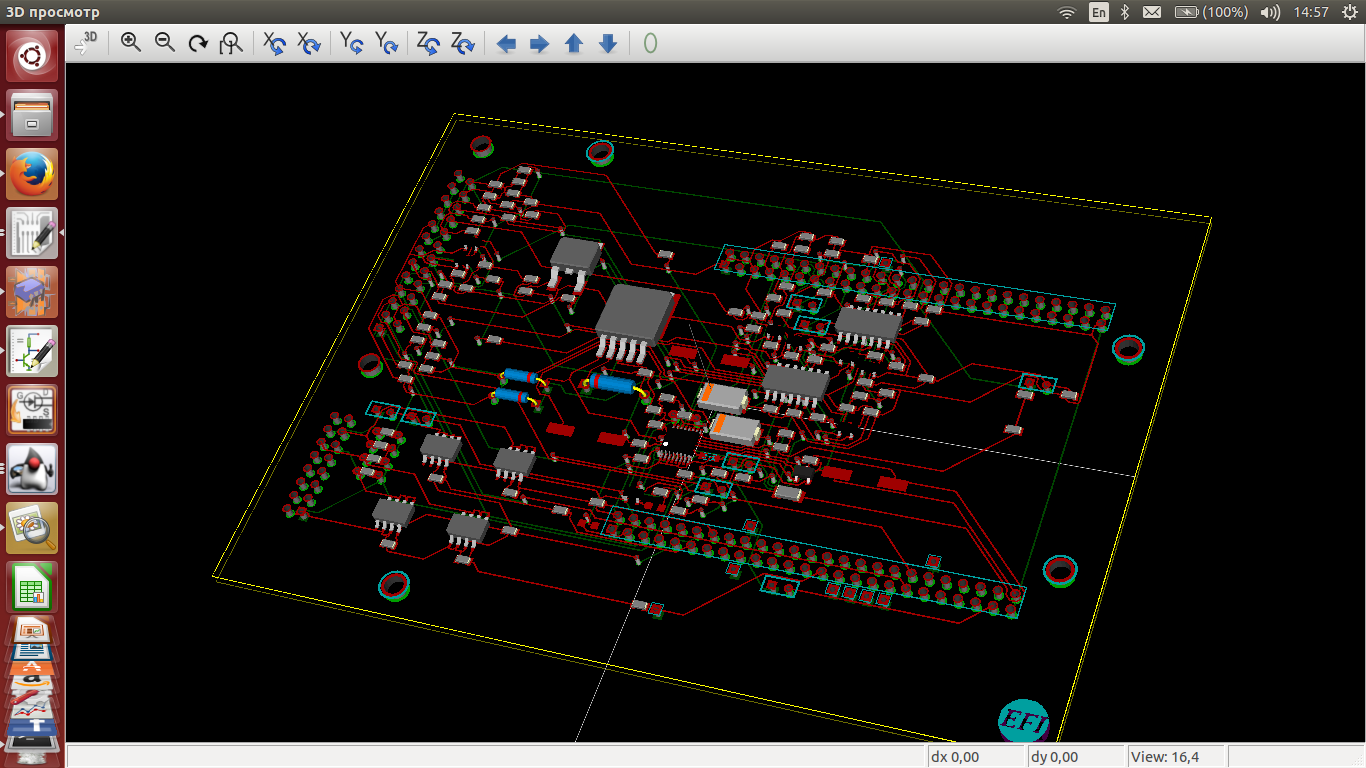
Task: Rotate X counterclockwise with first X icon
Action: click(275, 43)
